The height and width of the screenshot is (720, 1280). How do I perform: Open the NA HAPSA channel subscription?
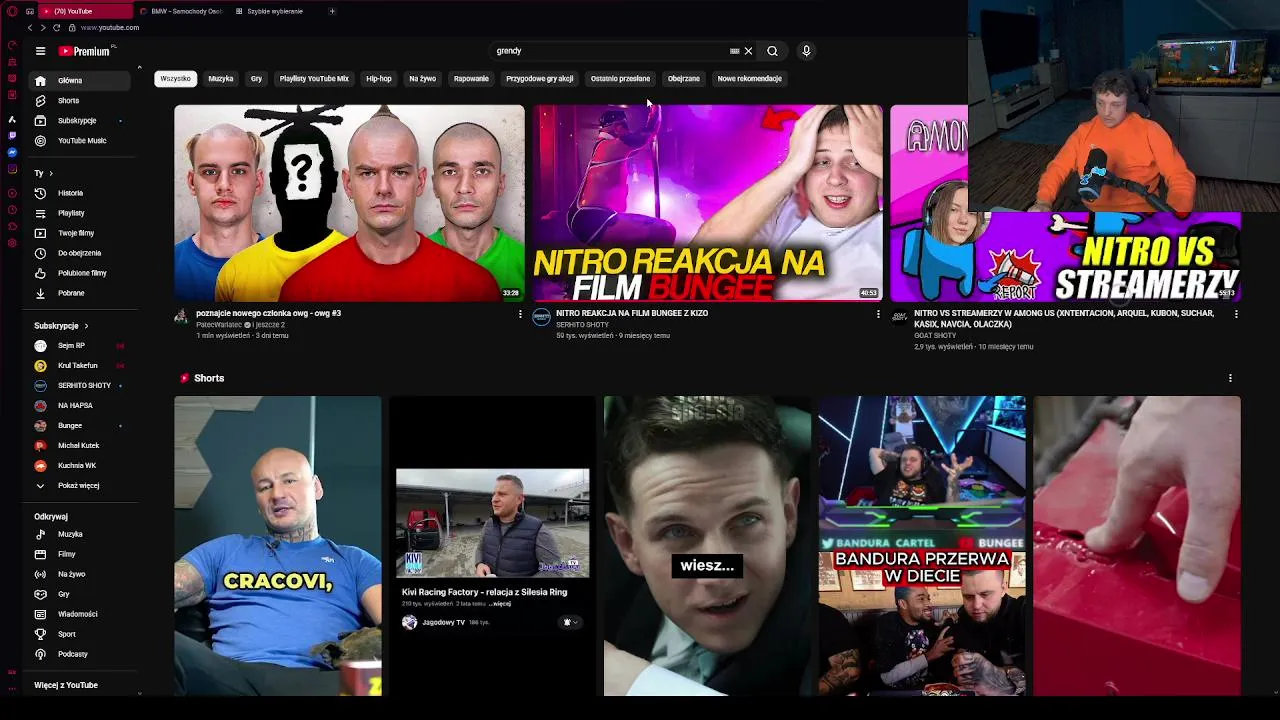point(80,405)
